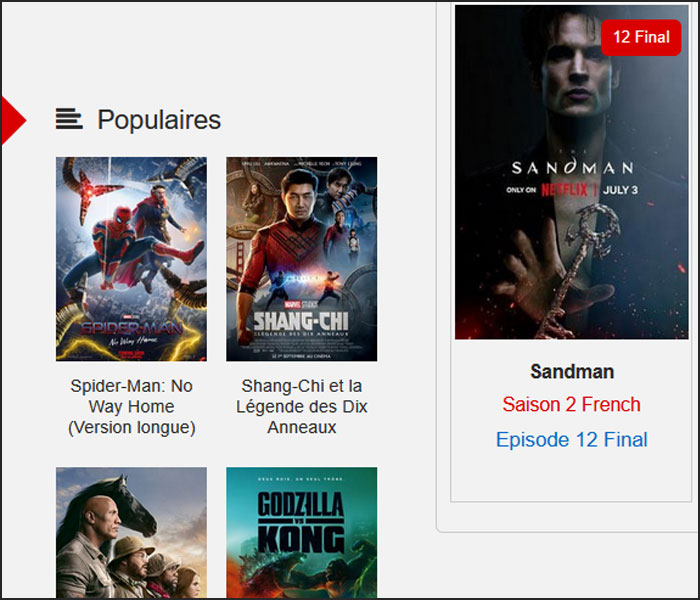Open the Spider-Man: No Way Home poster
This screenshot has width=700, height=600.
click(x=131, y=259)
